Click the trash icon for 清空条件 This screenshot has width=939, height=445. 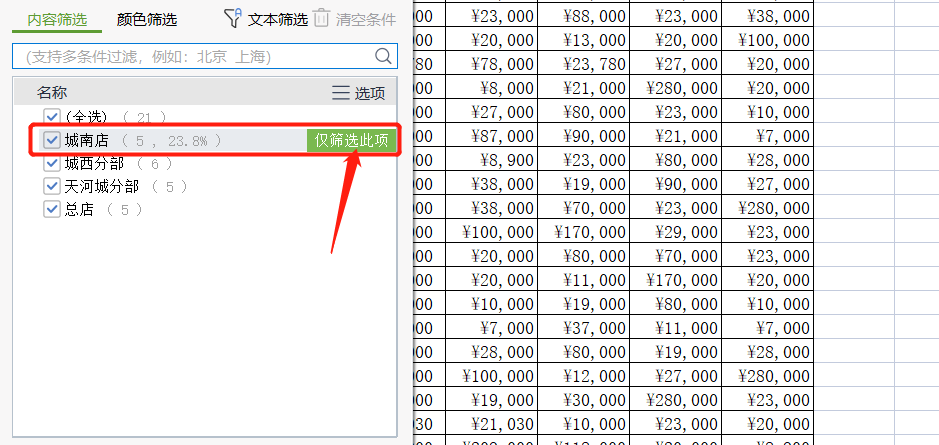[322, 18]
